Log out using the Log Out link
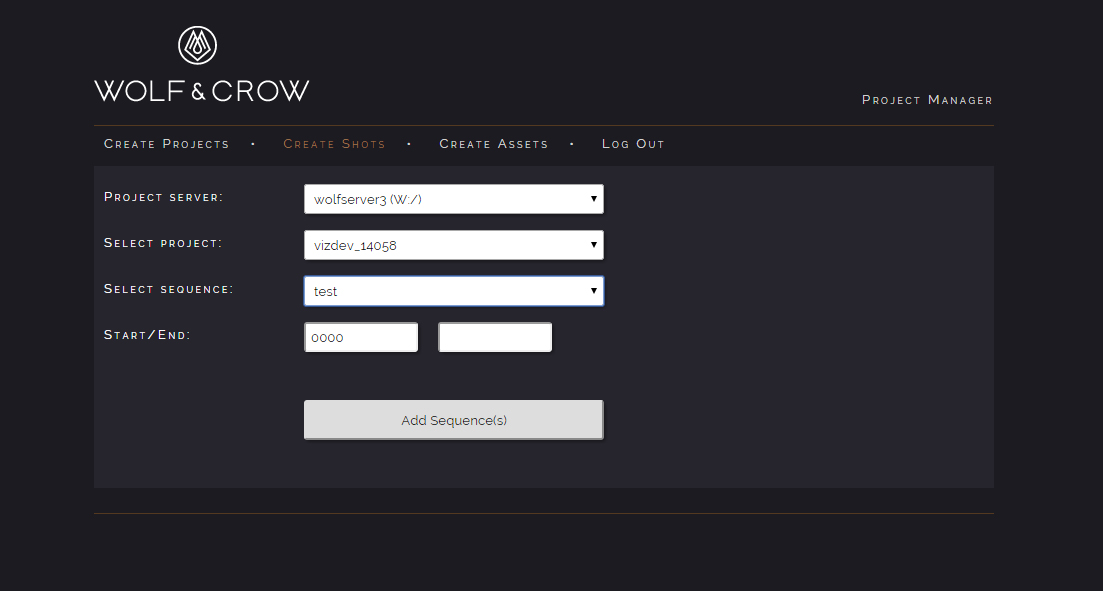The height and width of the screenshot is (591, 1103). [x=633, y=144]
